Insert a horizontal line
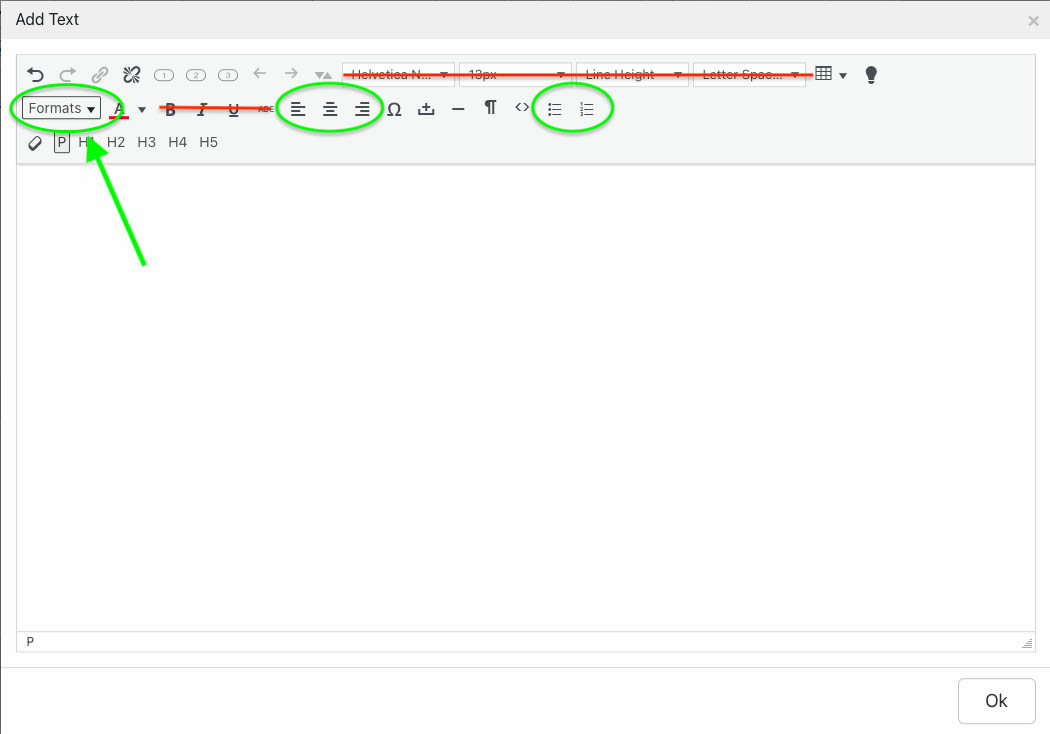 tap(458, 109)
